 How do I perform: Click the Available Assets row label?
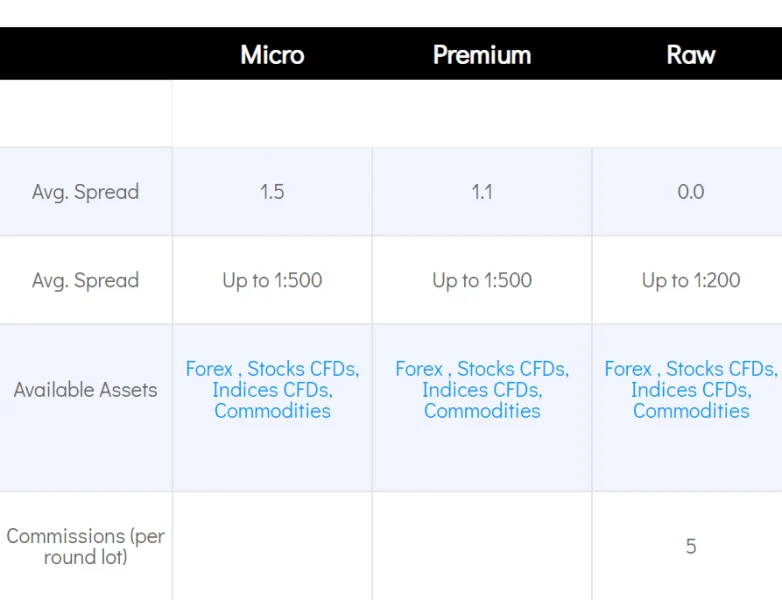pyautogui.click(x=85, y=390)
